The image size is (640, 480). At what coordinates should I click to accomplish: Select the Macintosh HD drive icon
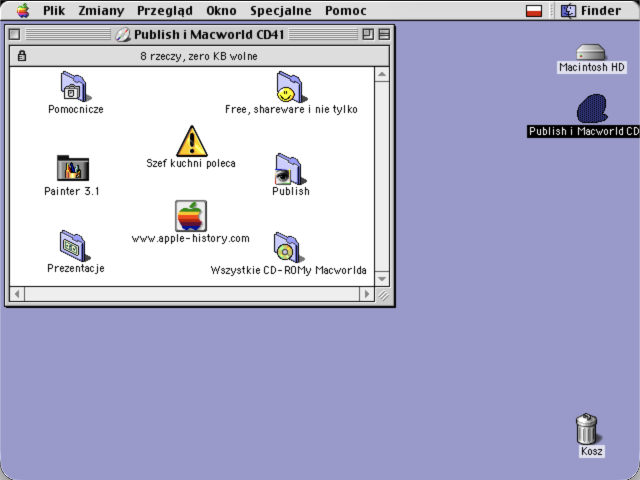[x=591, y=52]
